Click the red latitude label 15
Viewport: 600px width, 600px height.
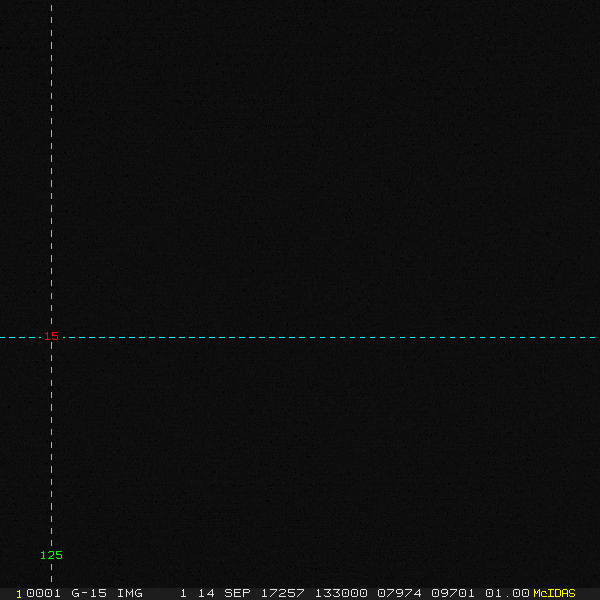[x=51, y=336]
